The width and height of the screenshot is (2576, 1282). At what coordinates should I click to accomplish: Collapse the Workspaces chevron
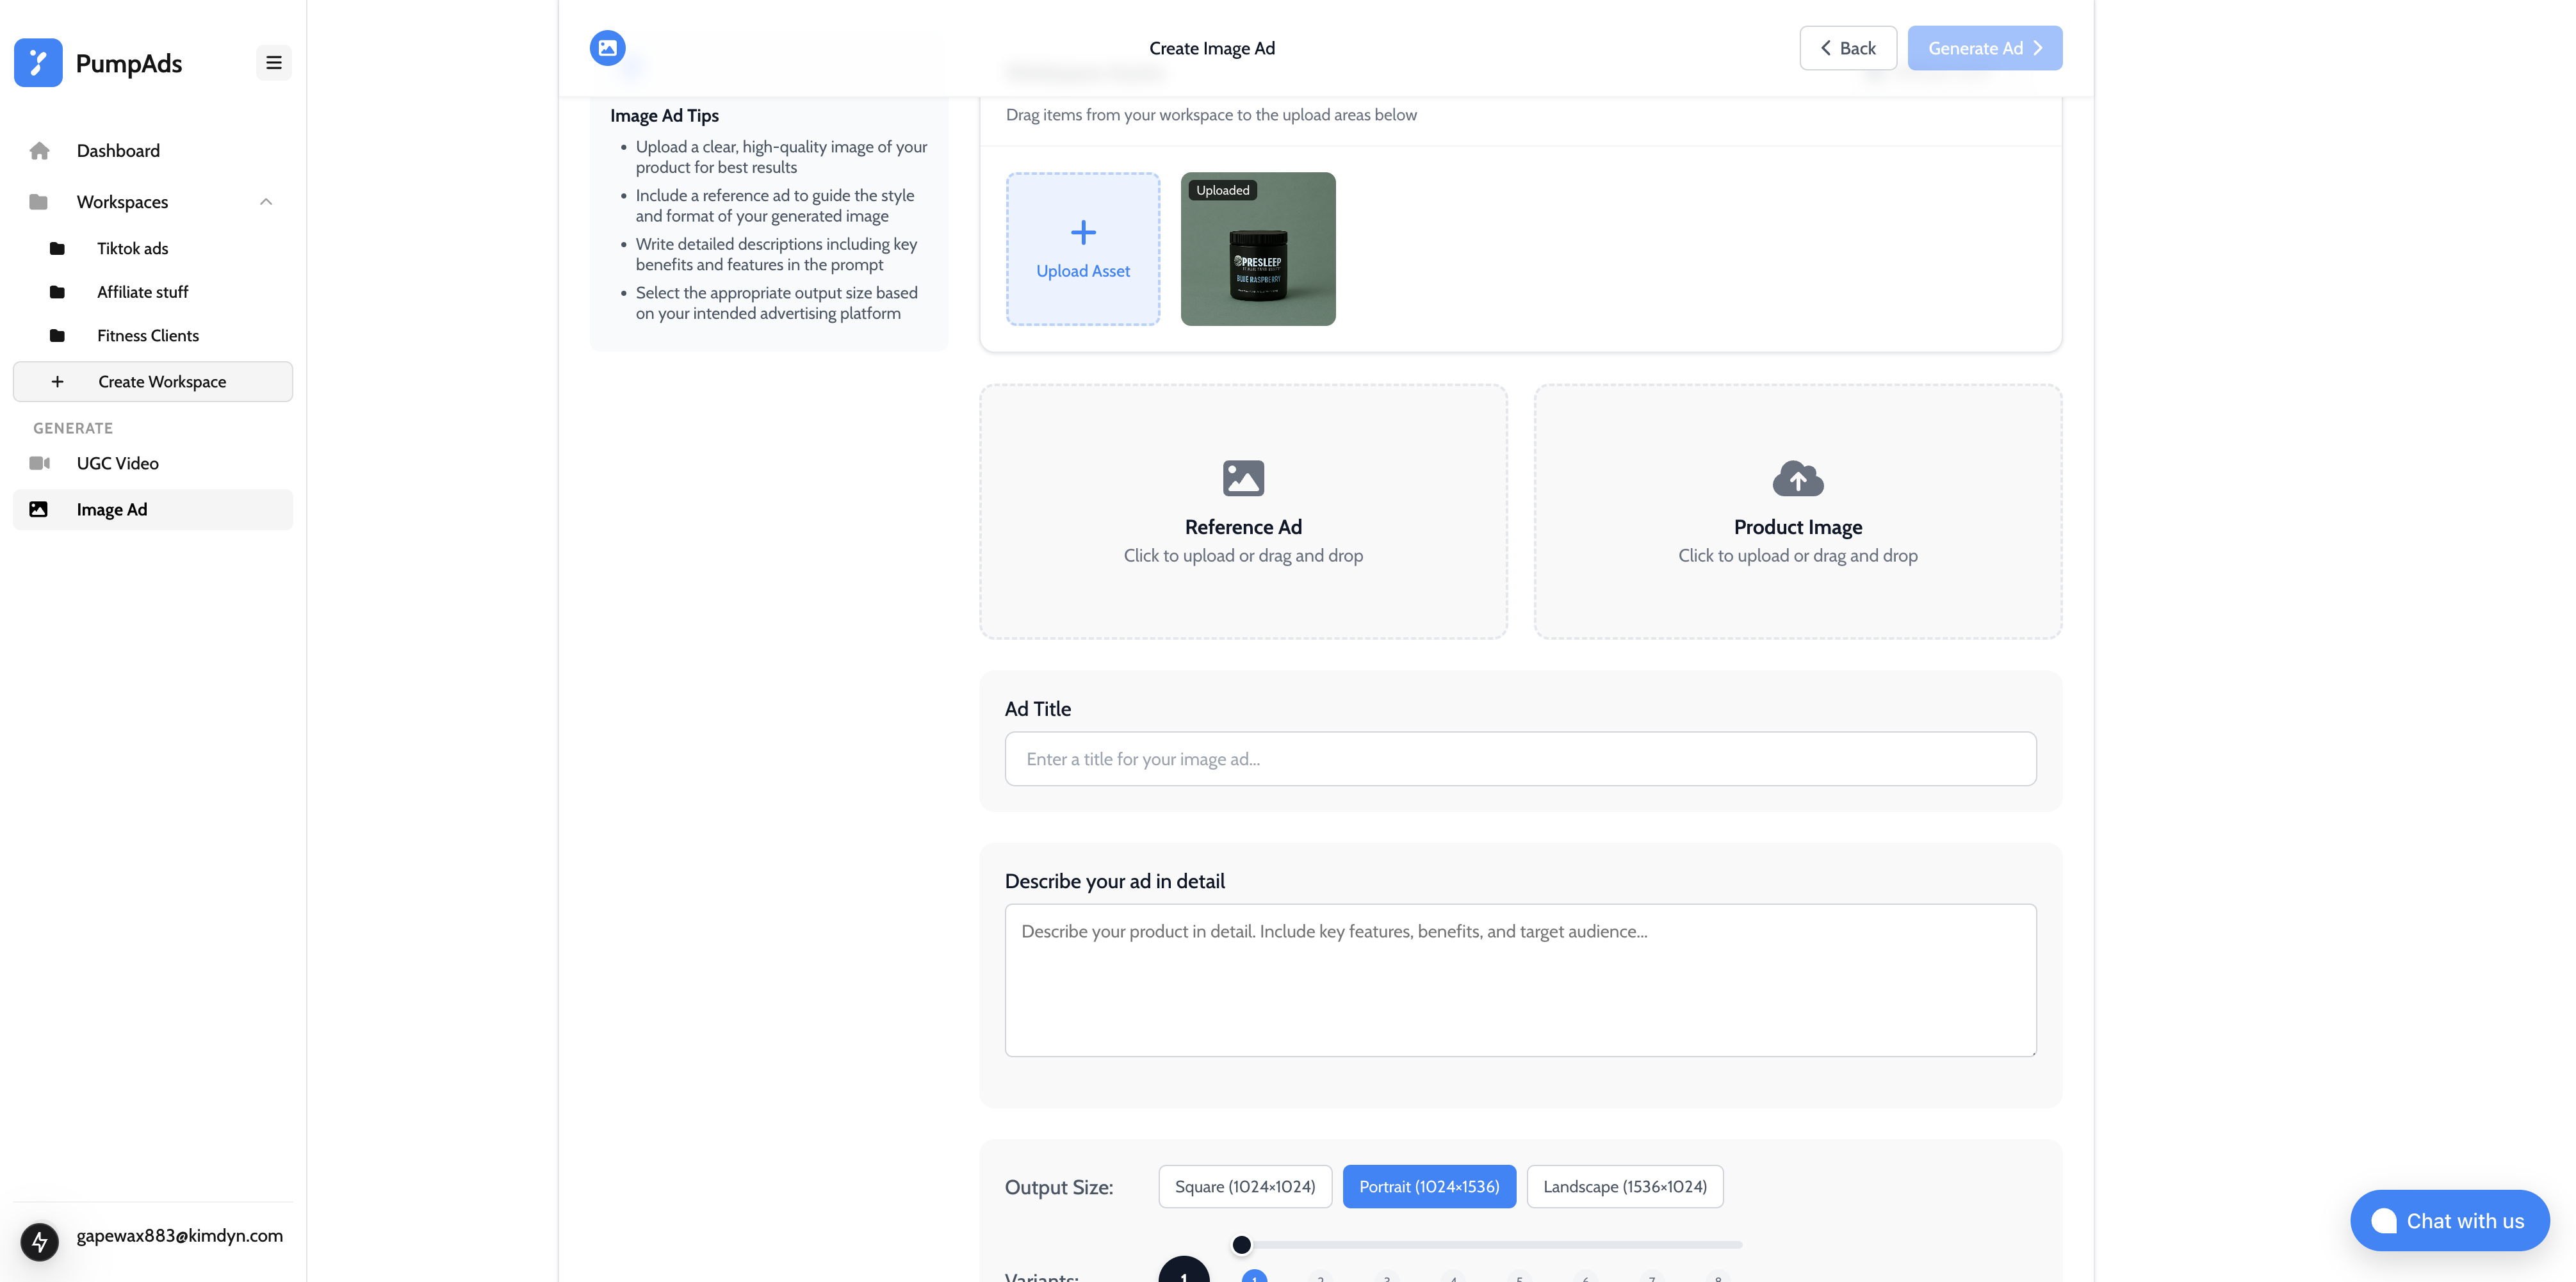pyautogui.click(x=266, y=202)
